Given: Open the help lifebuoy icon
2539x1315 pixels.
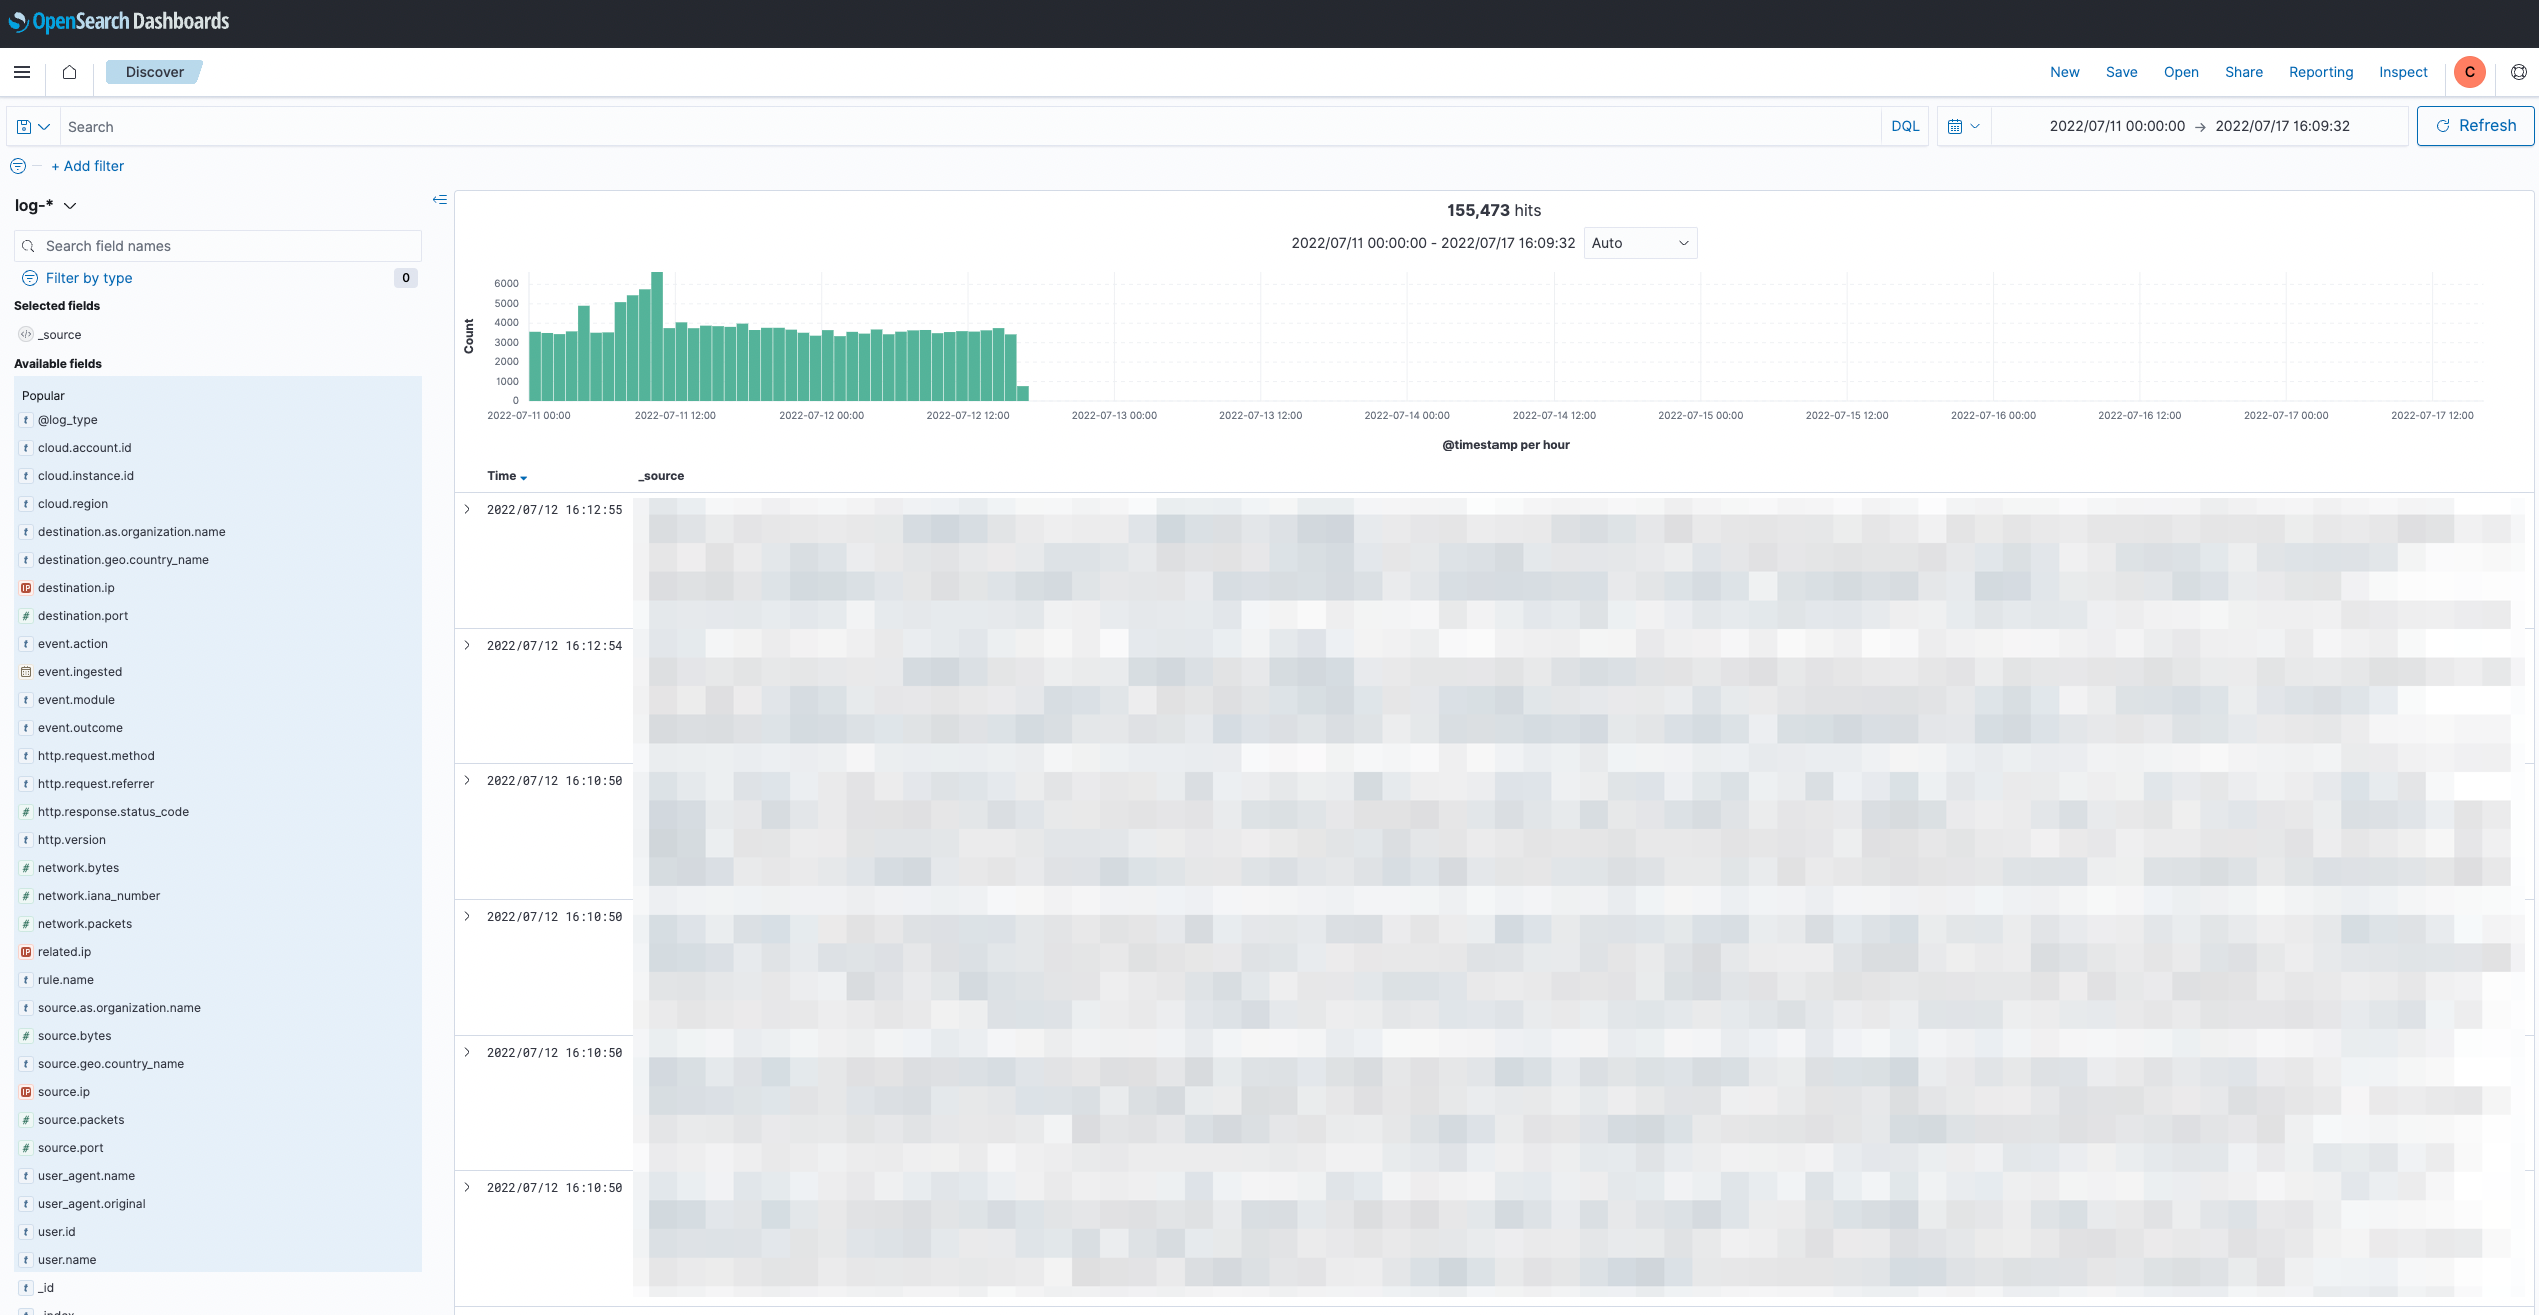Looking at the screenshot, I should pyautogui.click(x=2519, y=72).
